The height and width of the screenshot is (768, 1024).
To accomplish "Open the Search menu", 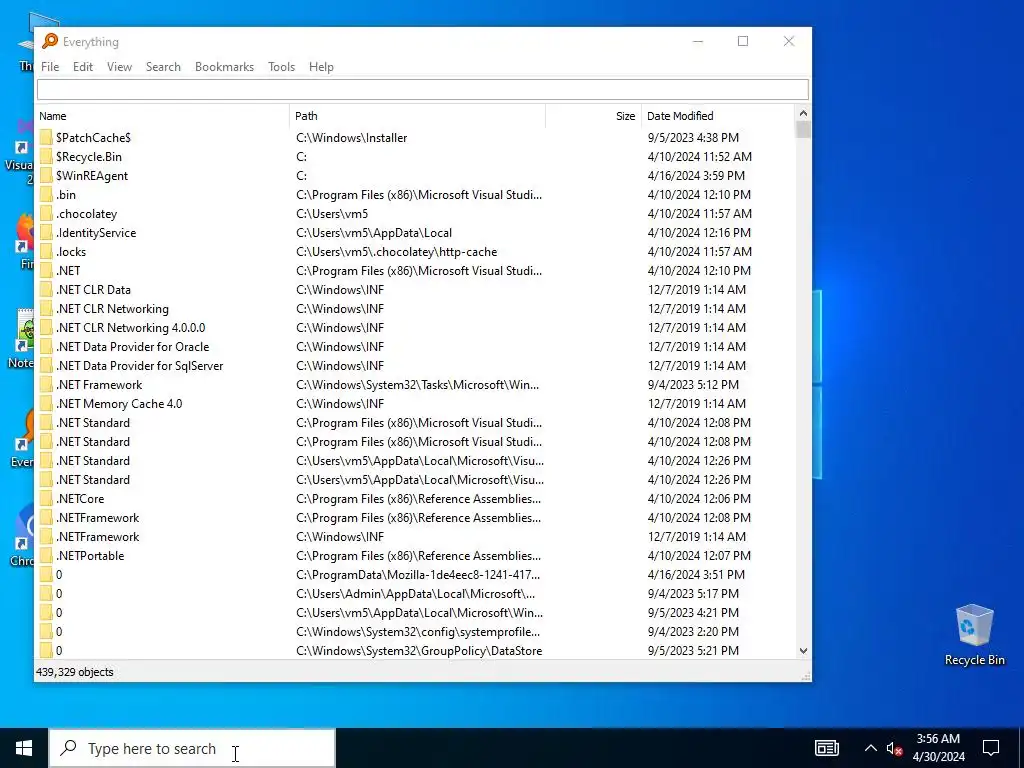I will [x=163, y=67].
